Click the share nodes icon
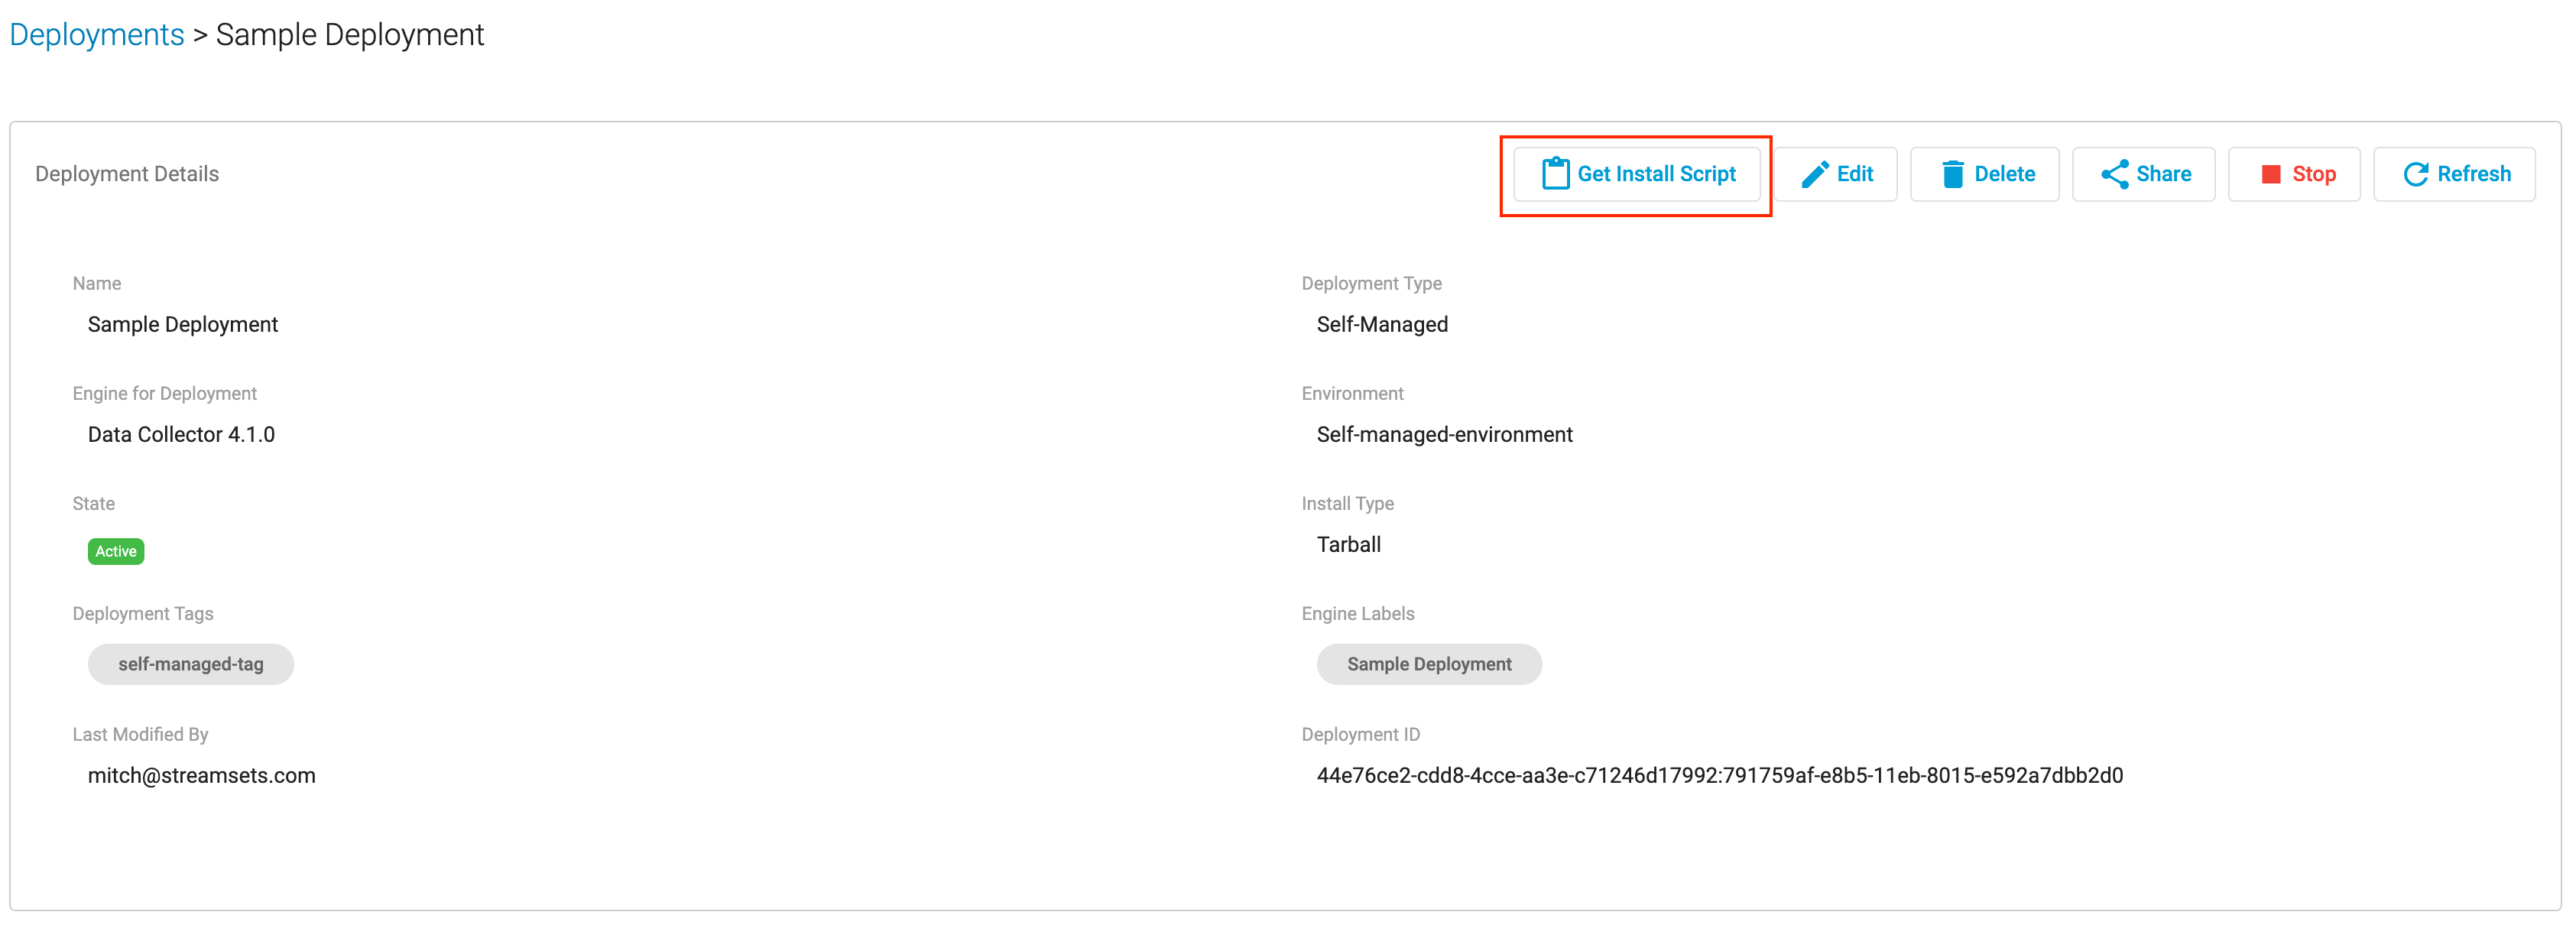 click(2114, 174)
